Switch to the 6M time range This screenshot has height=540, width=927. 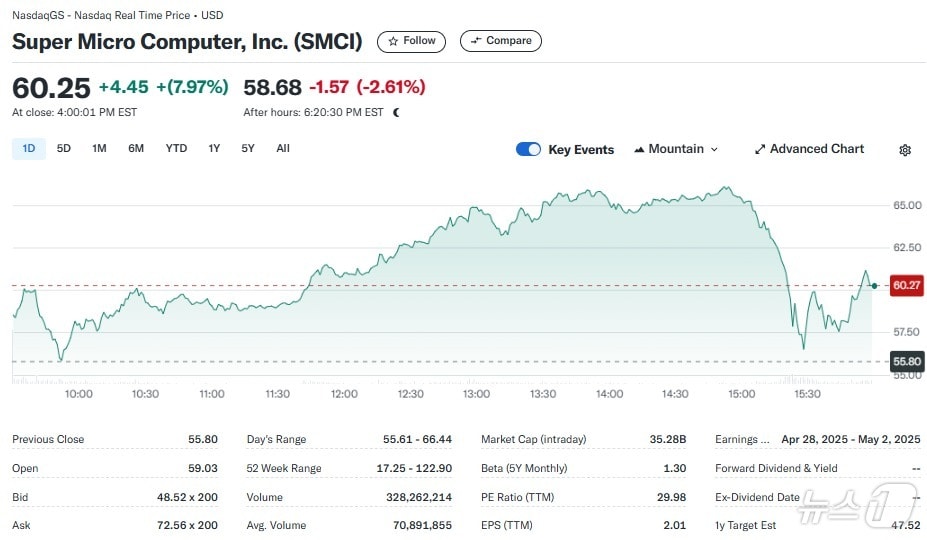pos(136,149)
